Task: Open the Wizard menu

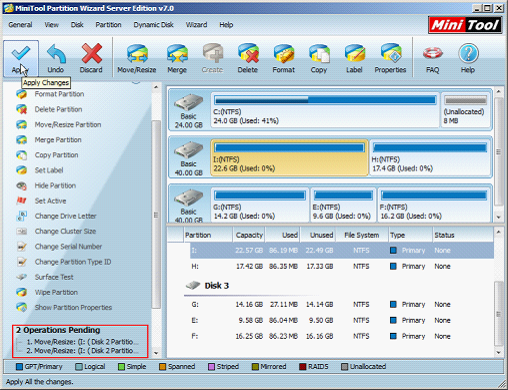Action: click(196, 25)
